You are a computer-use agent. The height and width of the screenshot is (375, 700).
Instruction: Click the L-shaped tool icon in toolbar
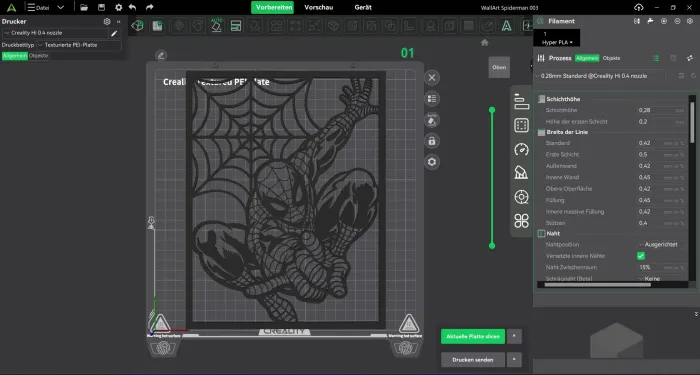[410, 26]
